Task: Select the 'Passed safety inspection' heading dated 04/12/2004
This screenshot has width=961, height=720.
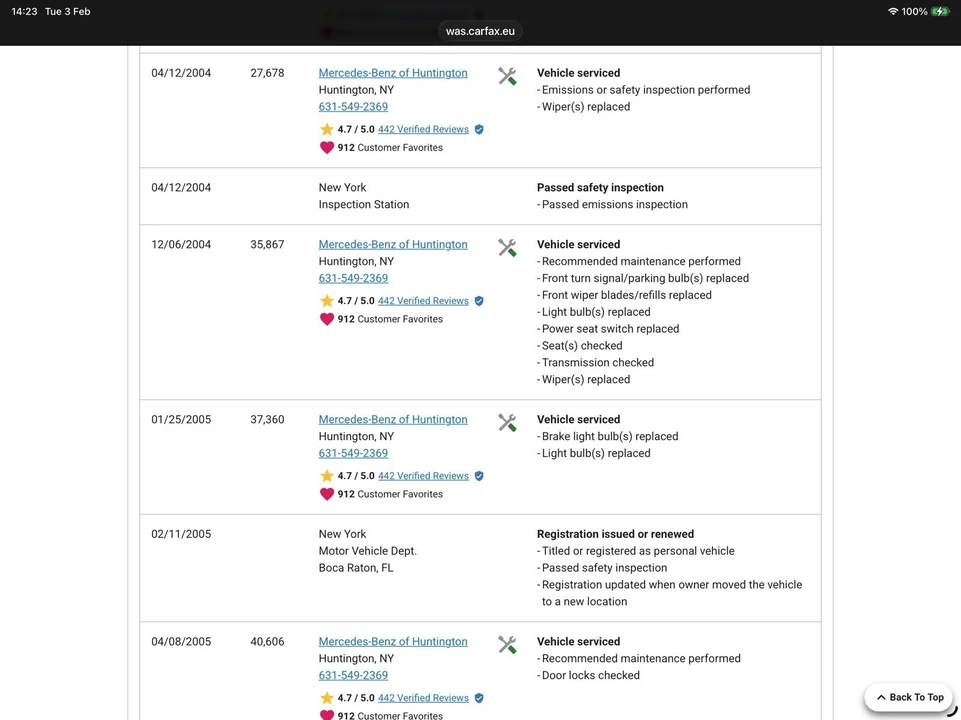Action: coord(600,188)
